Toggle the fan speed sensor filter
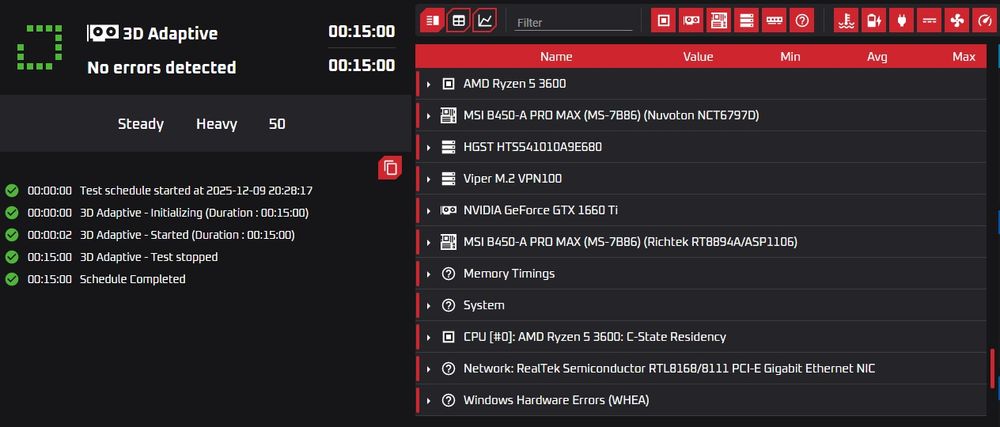The image size is (1000, 427). [x=957, y=21]
